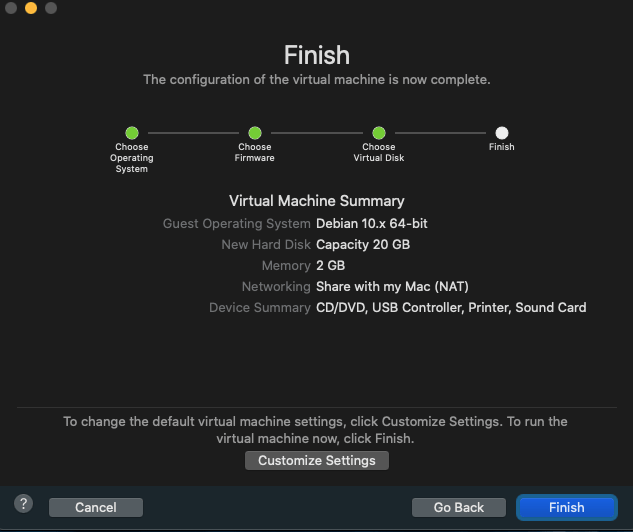The image size is (633, 532).
Task: Click the white Finish step dot
Action: (x=502, y=133)
